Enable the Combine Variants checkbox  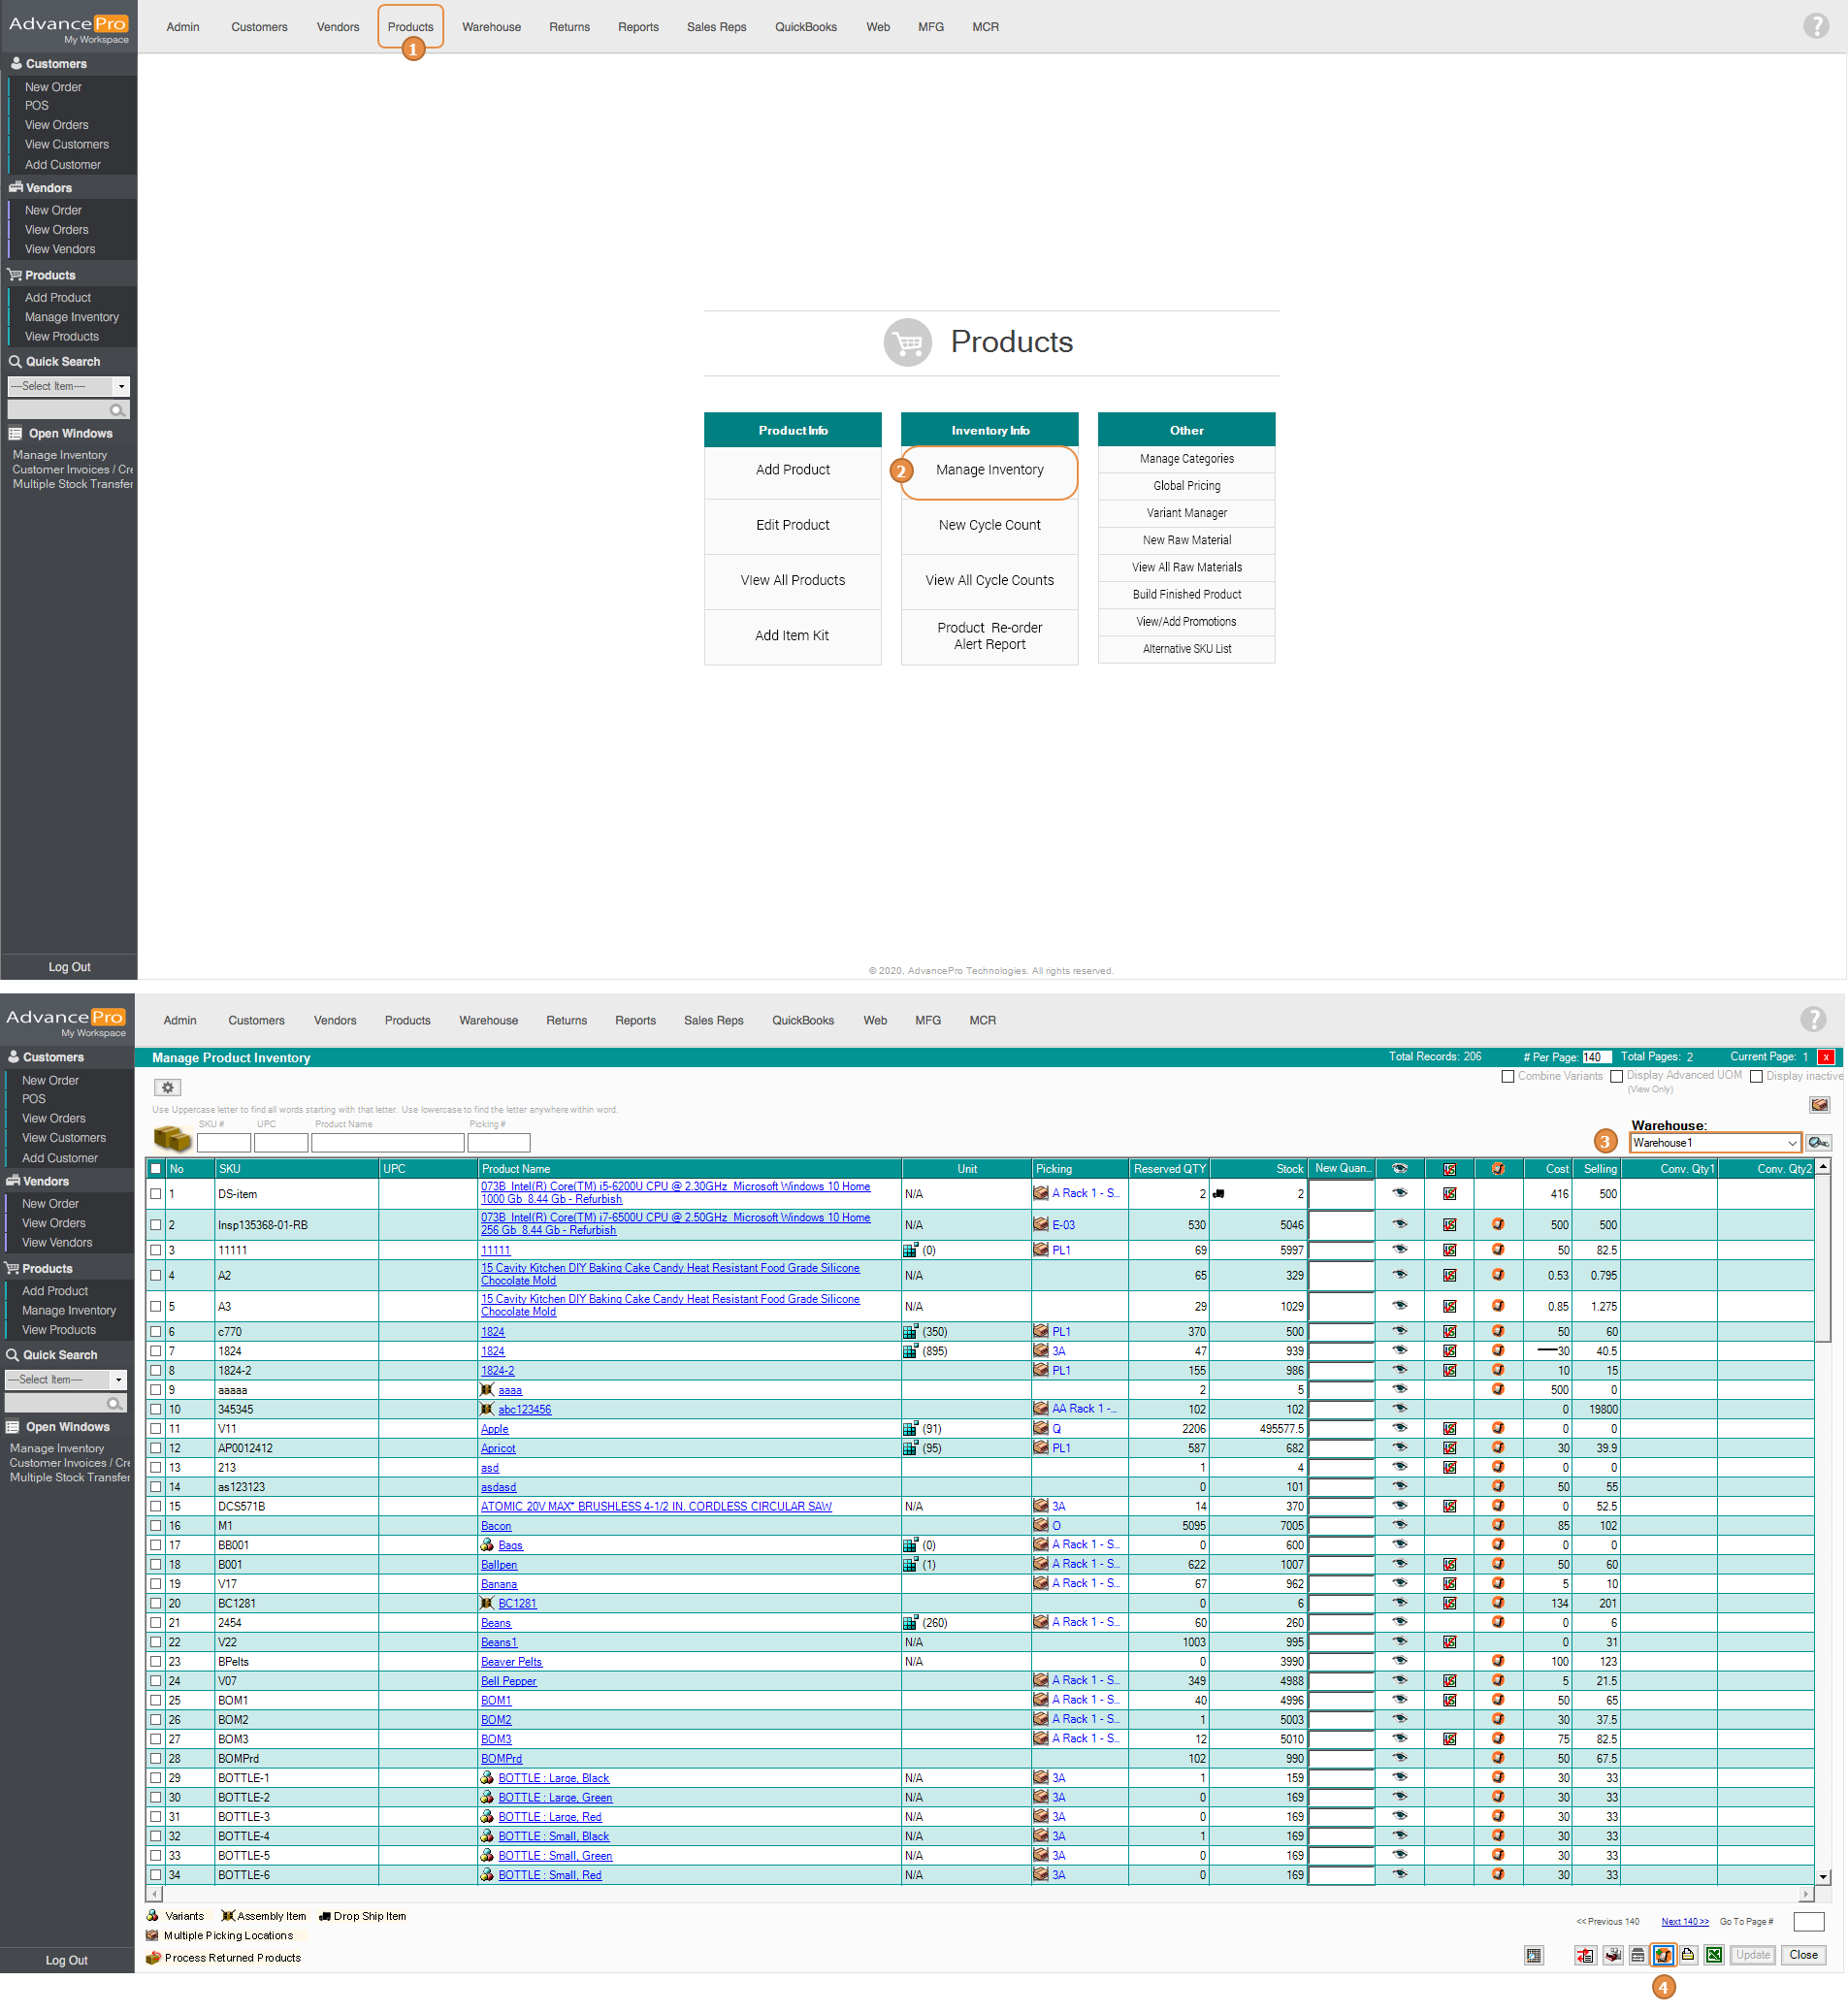(1508, 1076)
